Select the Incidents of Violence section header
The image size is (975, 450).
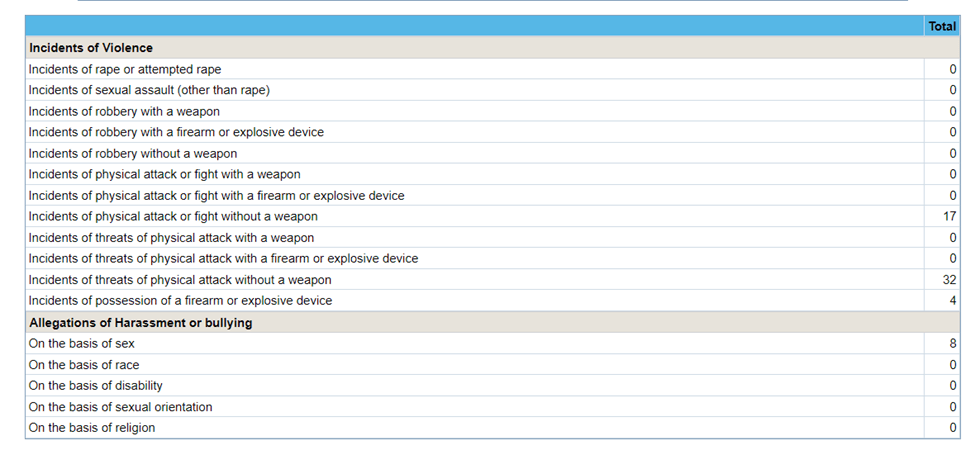click(91, 48)
